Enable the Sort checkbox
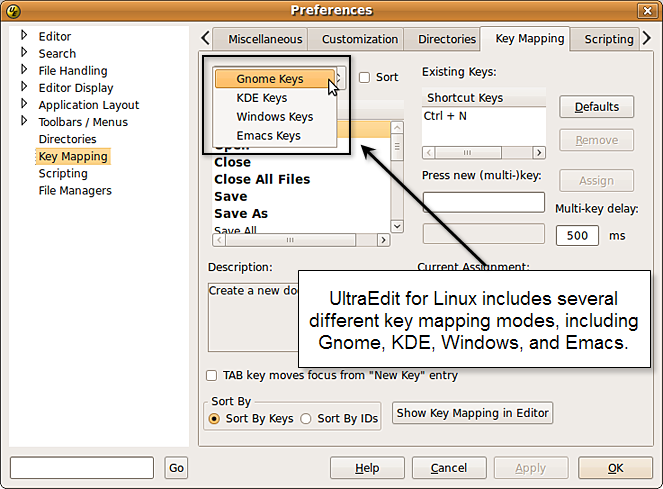This screenshot has width=663, height=489. coord(364,77)
